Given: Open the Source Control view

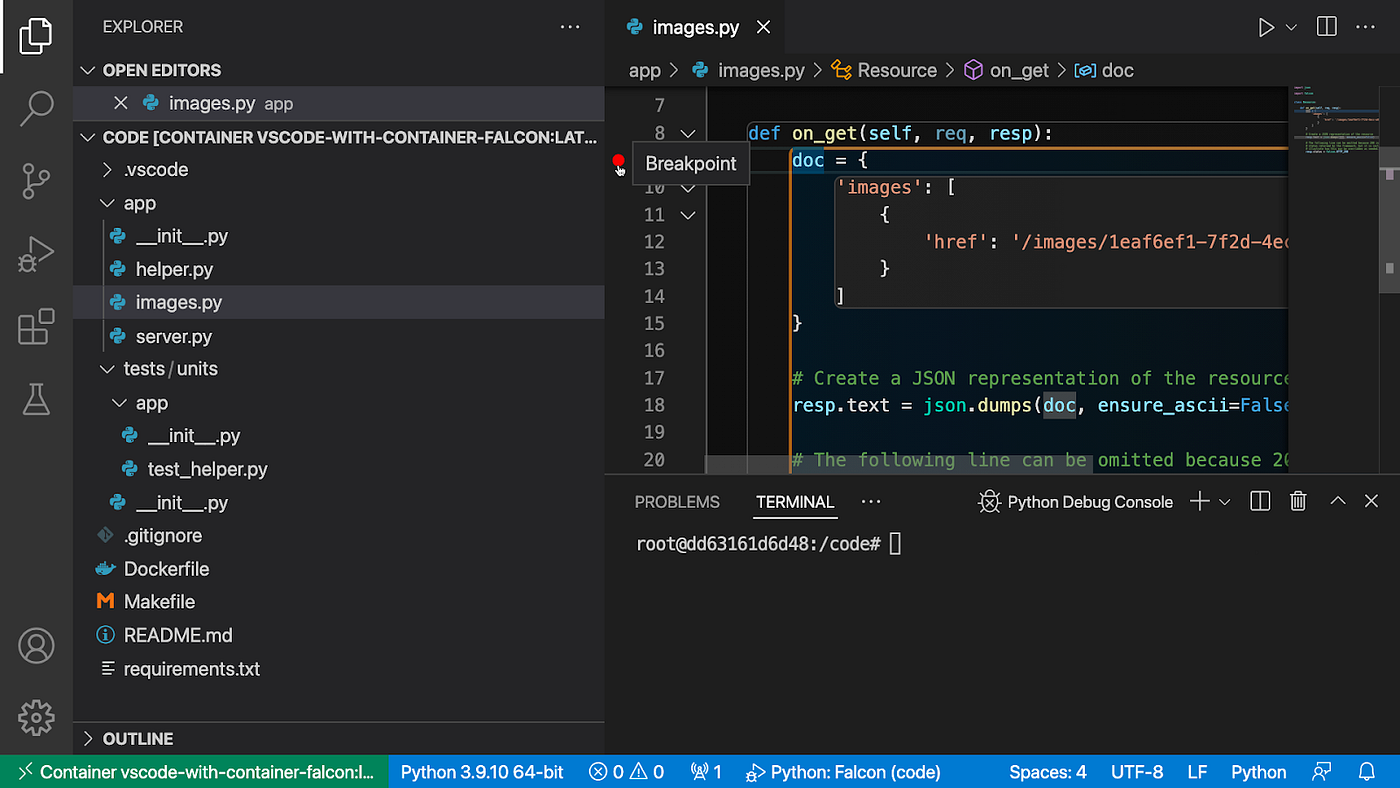Looking at the screenshot, I should pos(36,181).
